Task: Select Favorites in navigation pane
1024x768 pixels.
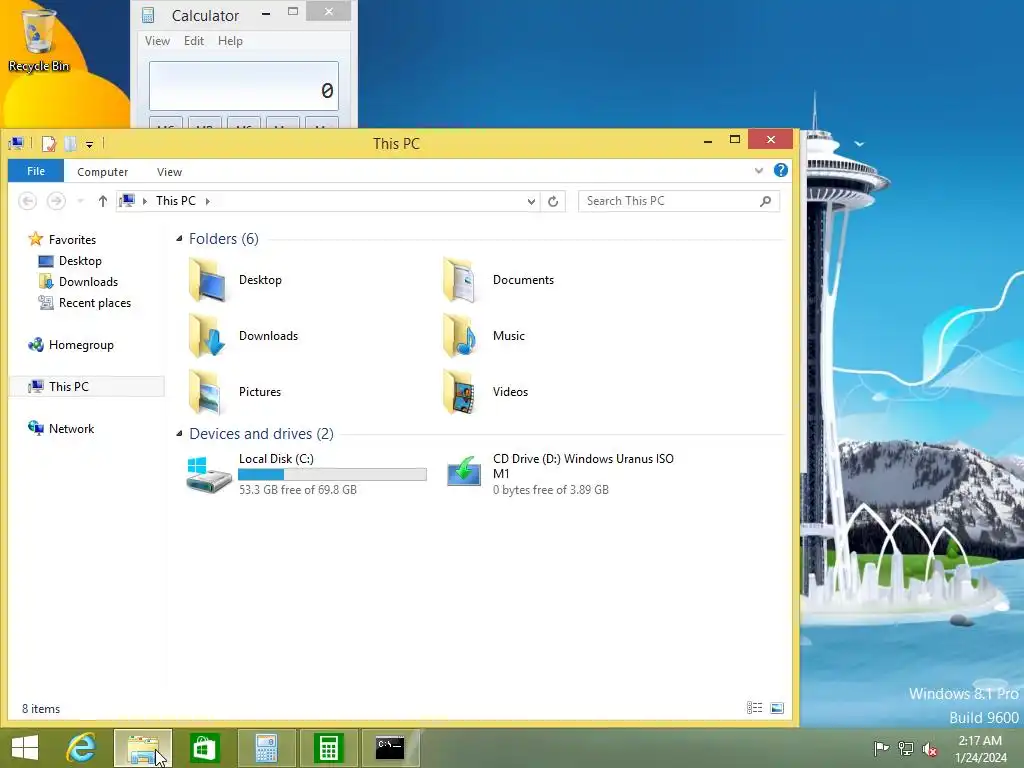Action: click(72, 240)
